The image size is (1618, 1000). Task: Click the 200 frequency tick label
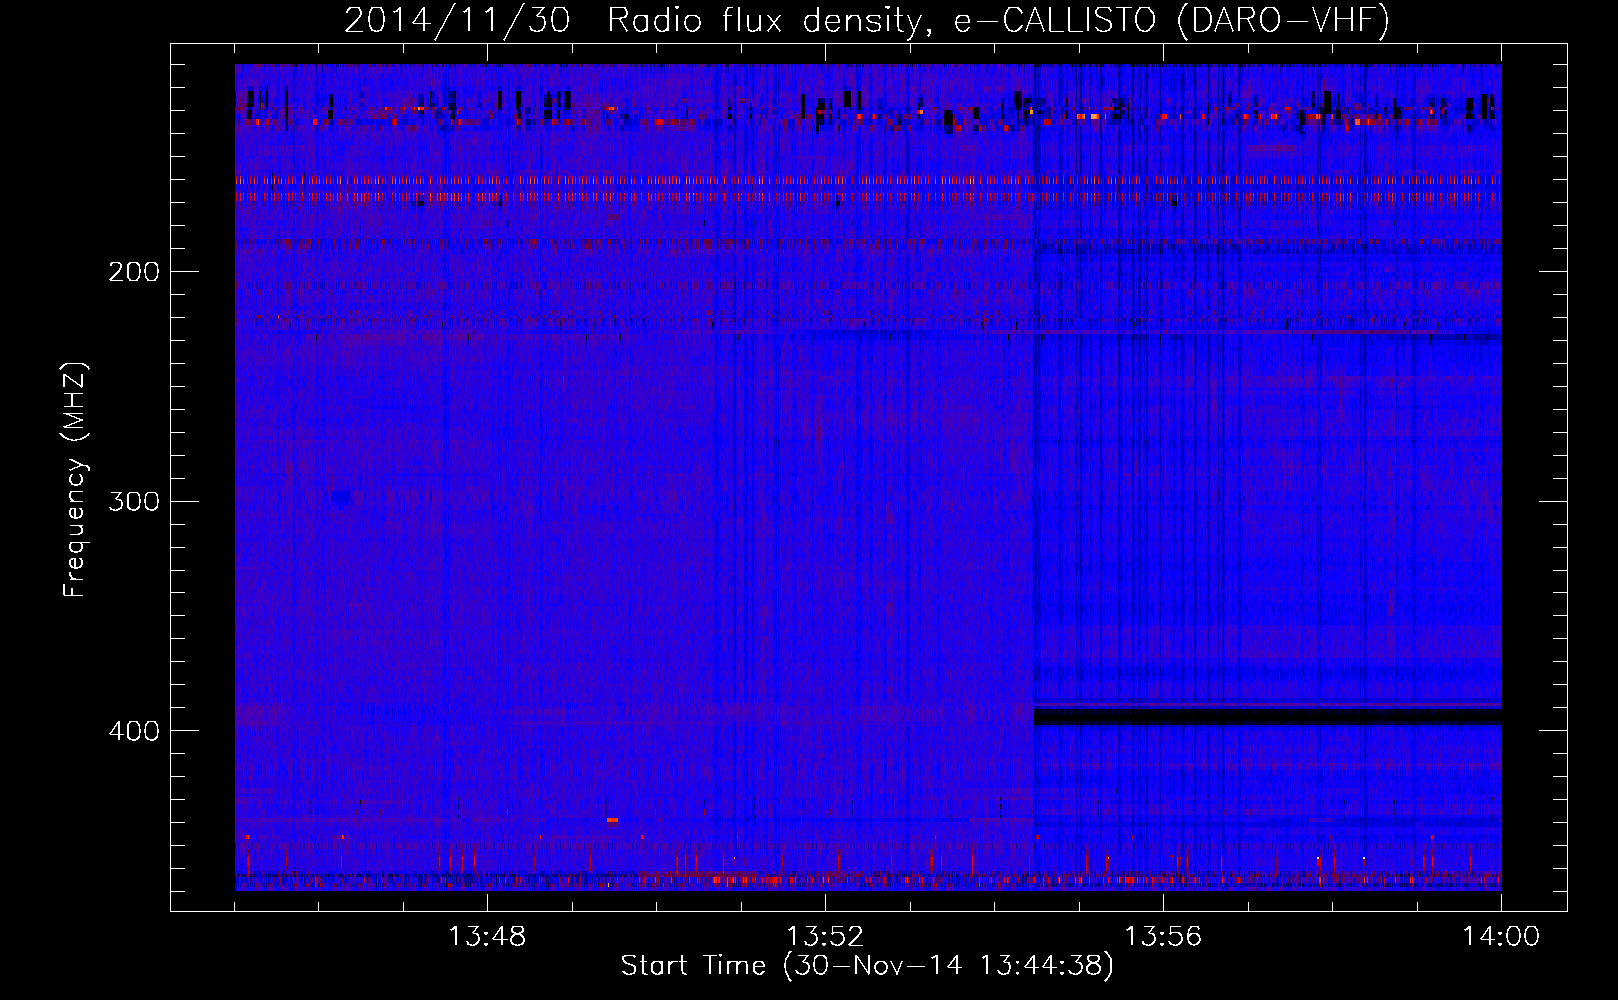pyautogui.click(x=134, y=272)
